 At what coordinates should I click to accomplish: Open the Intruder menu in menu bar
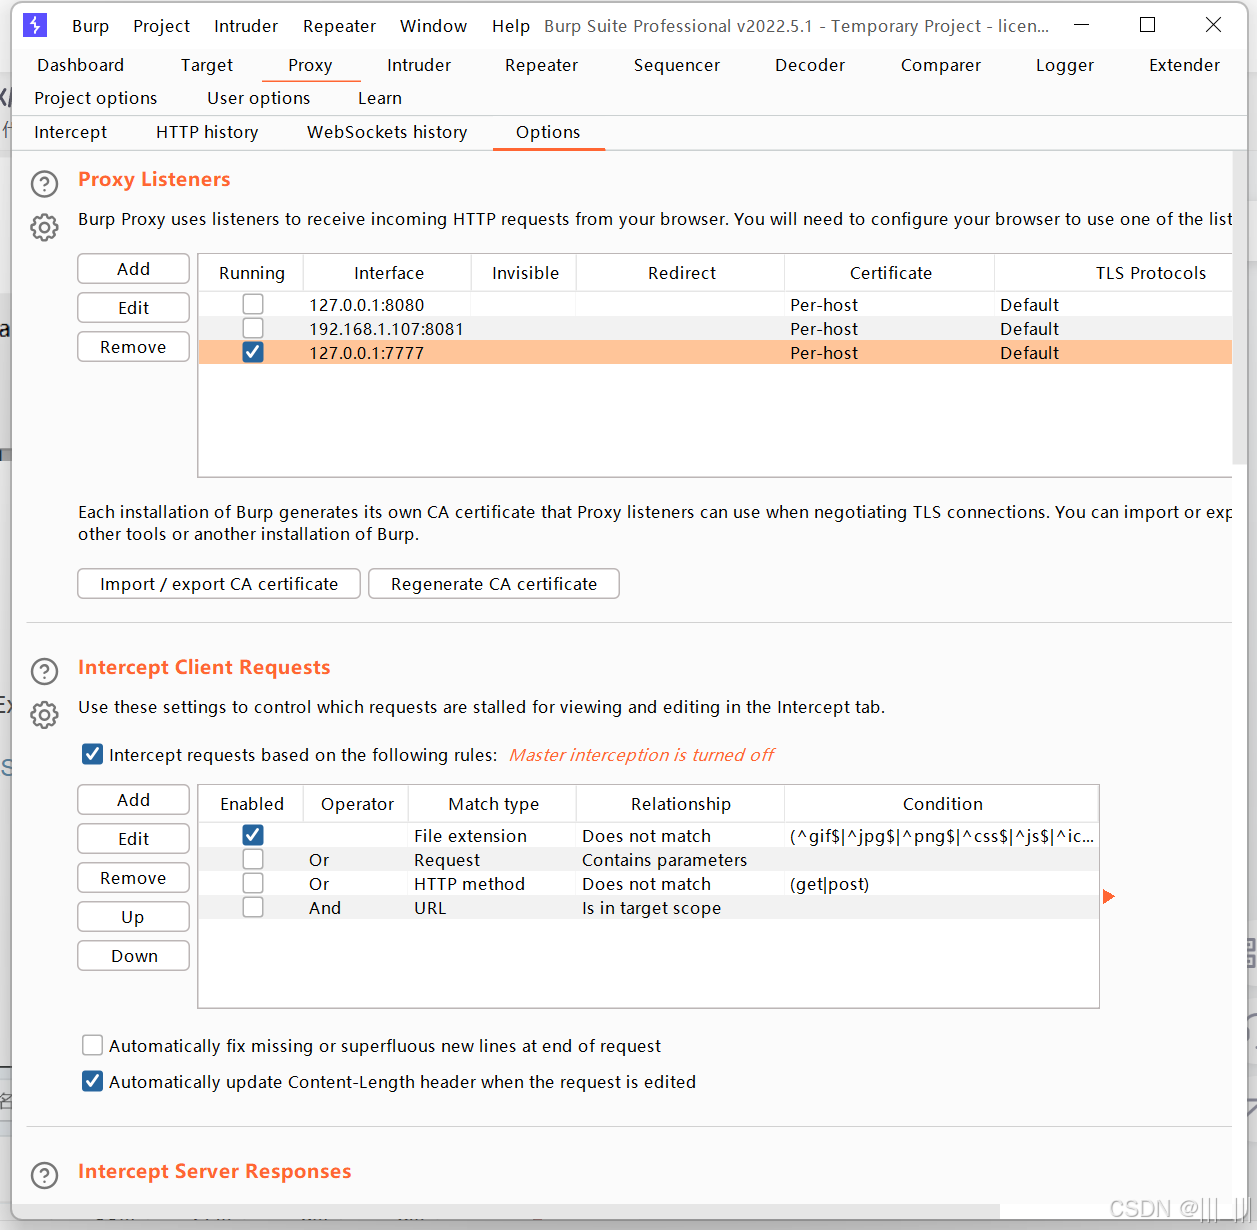pyautogui.click(x=246, y=26)
